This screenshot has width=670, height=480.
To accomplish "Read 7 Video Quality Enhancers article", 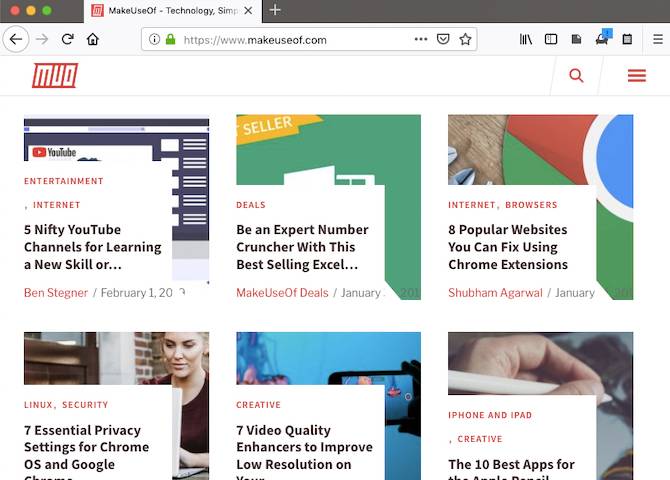I will click(304, 451).
